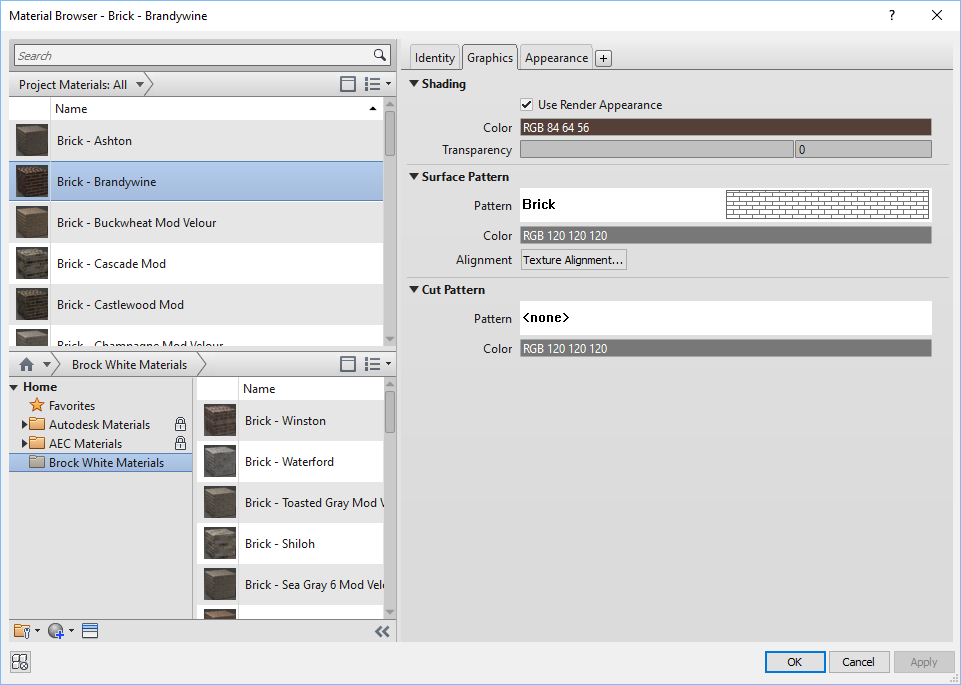This screenshot has width=961, height=685.
Task: Click the Cancel button
Action: pyautogui.click(x=858, y=662)
